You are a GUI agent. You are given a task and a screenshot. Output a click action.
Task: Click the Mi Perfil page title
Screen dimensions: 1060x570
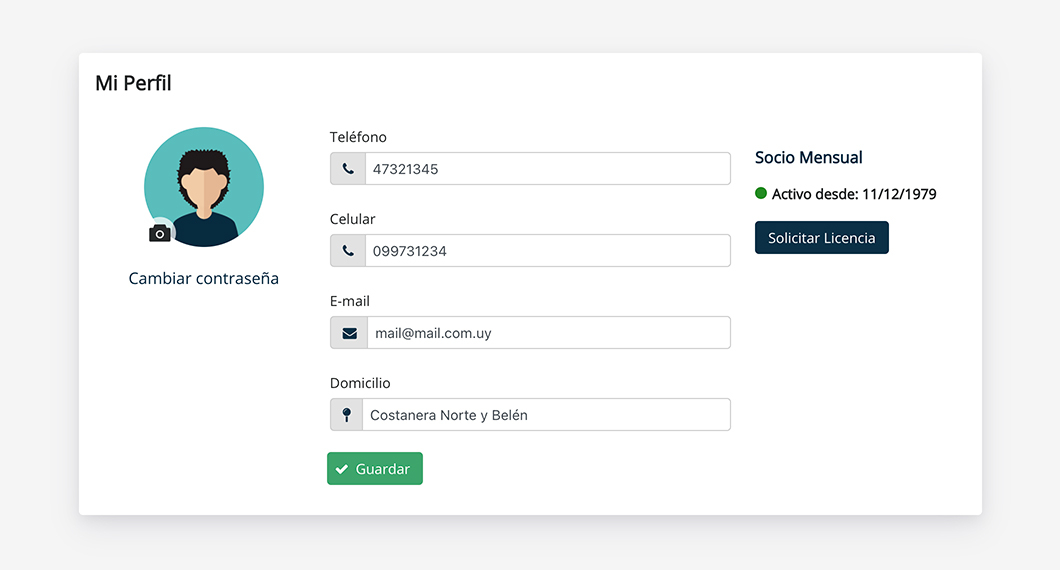[x=133, y=83]
